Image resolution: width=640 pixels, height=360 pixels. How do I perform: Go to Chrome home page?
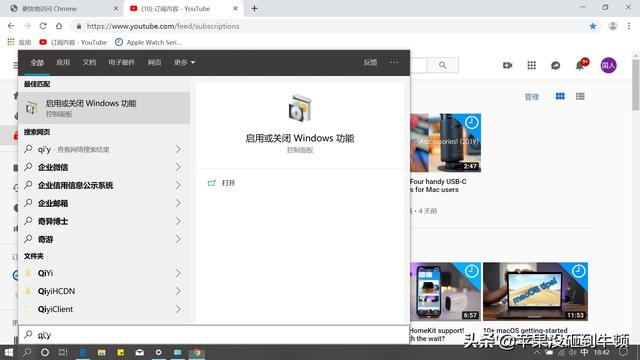59,26
